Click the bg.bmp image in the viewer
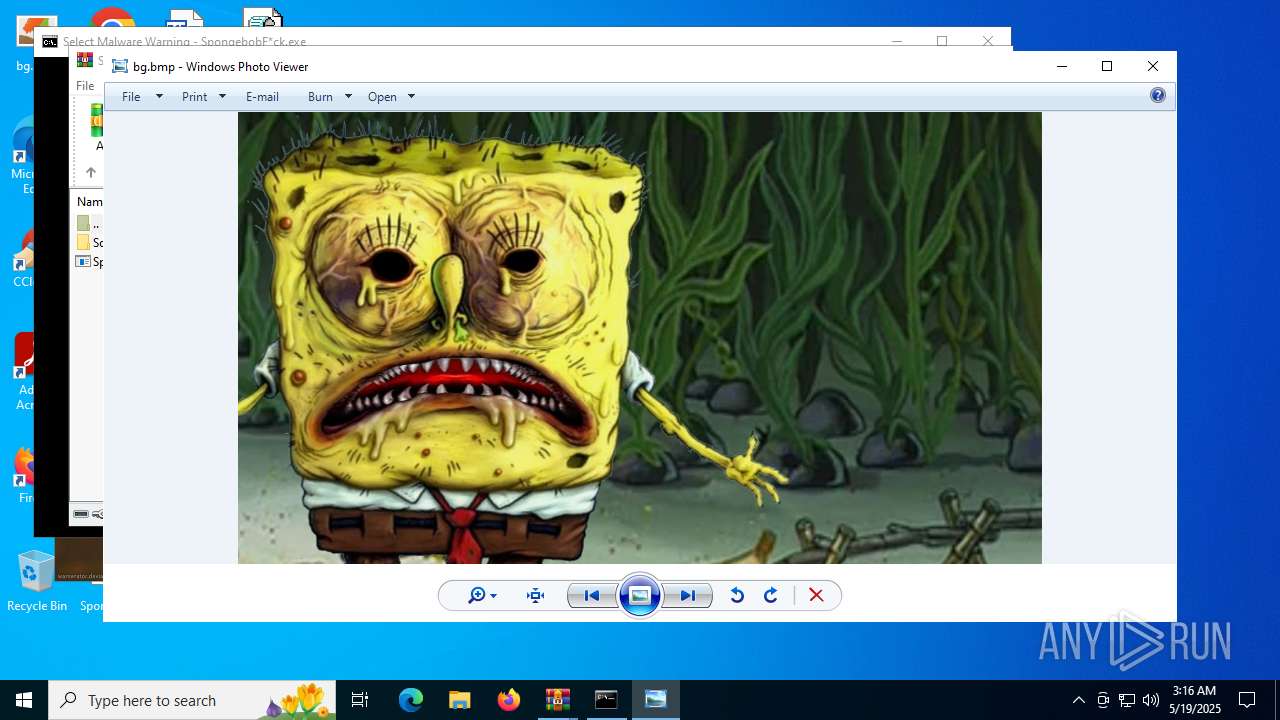Viewport: 1280px width, 720px height. coord(640,338)
